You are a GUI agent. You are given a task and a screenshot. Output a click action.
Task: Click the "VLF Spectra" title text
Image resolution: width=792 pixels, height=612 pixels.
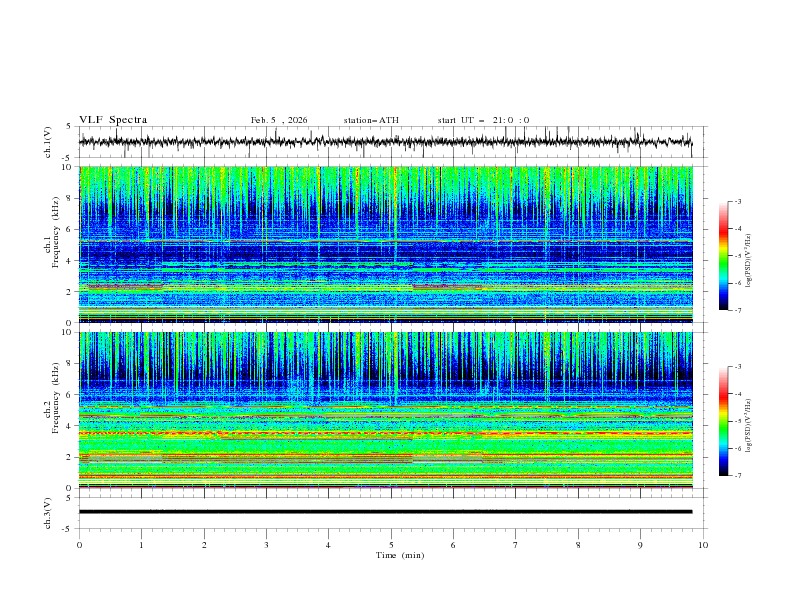click(x=113, y=120)
